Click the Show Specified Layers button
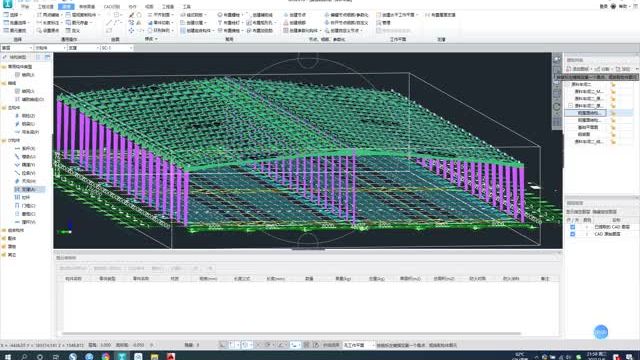 point(578,212)
